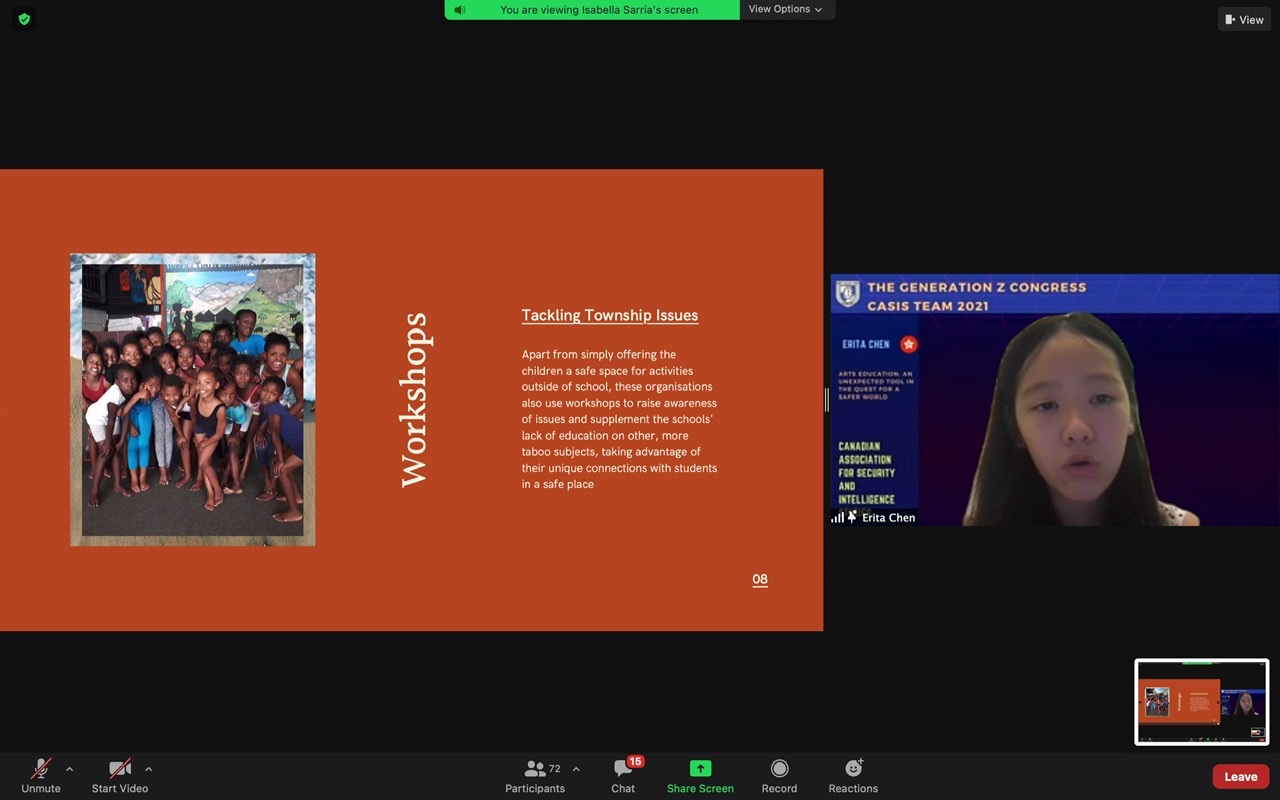Open the Reactions emoji menu
The height and width of the screenshot is (800, 1280).
point(853,769)
